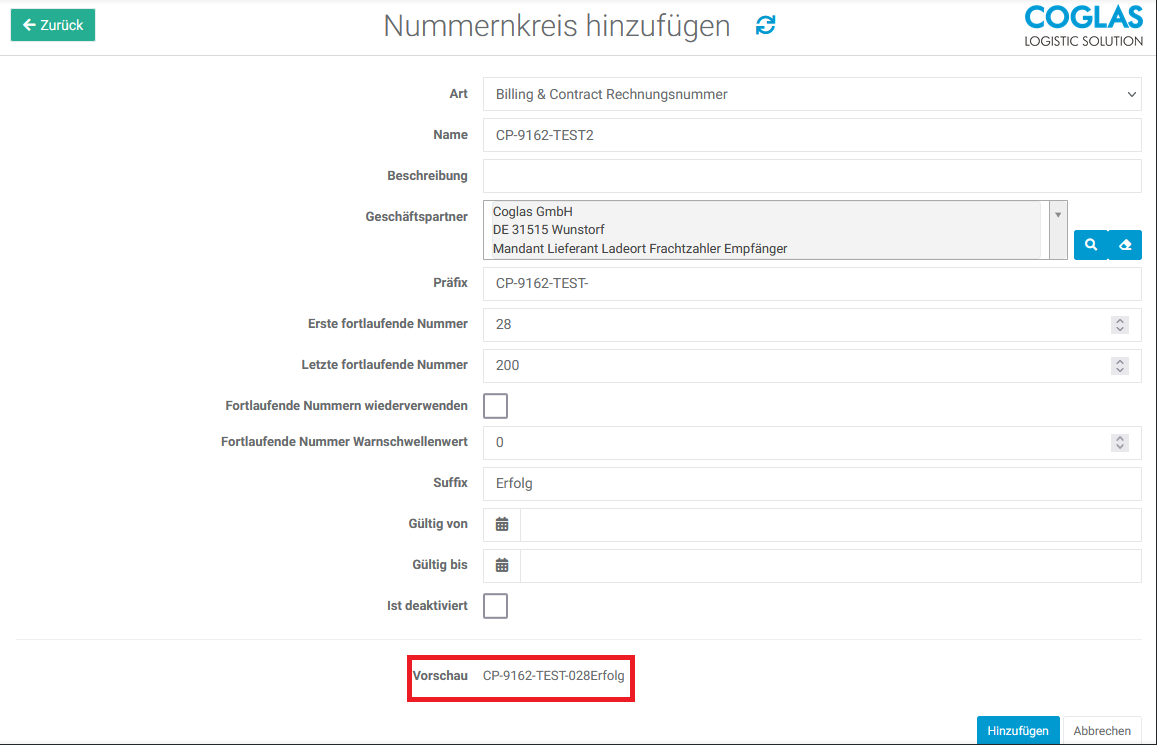Click the stepper on Letzte fortlaufende Nummer
This screenshot has width=1157, height=745.
tap(1120, 366)
